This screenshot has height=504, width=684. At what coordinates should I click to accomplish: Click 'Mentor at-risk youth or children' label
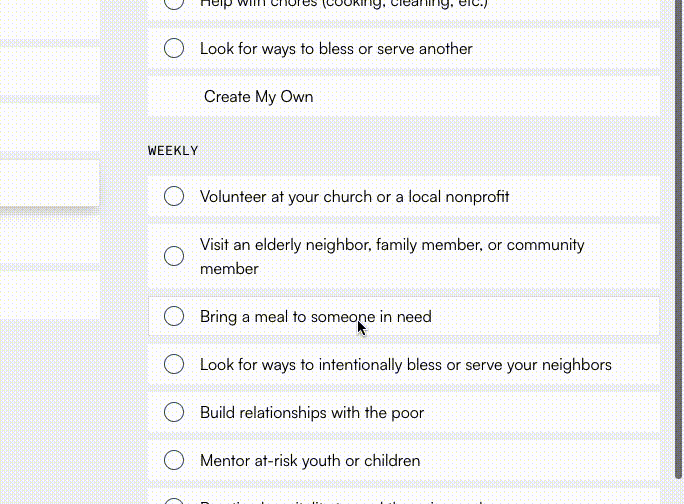click(309, 460)
